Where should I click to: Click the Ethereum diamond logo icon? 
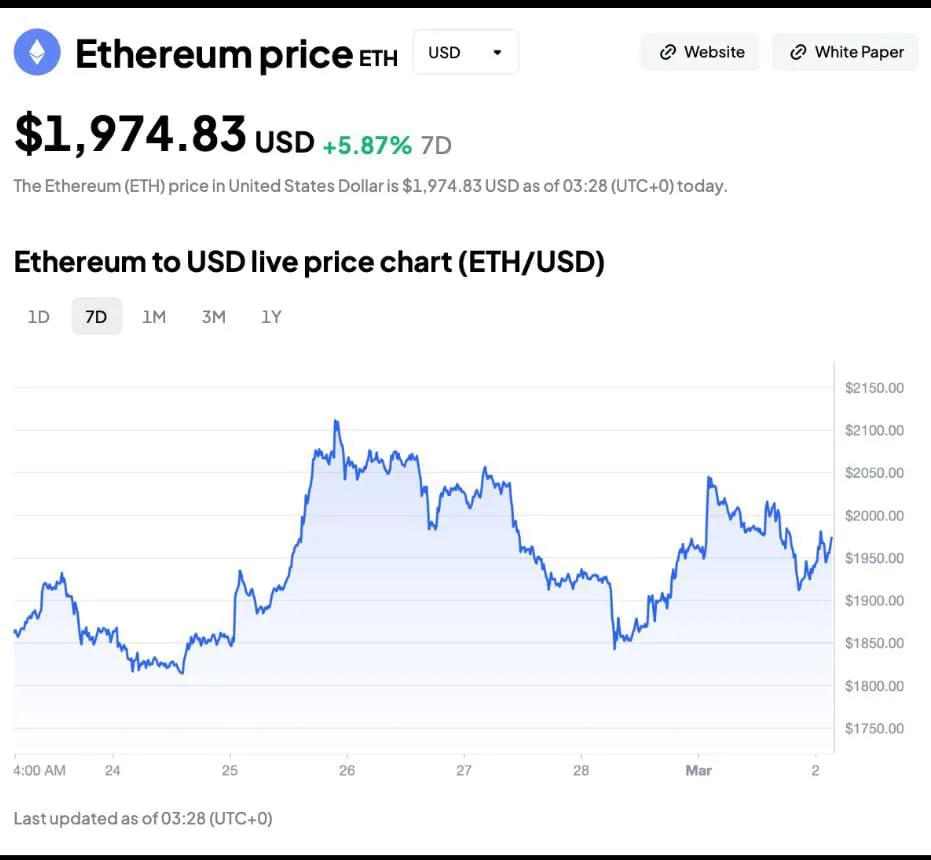[x=37, y=52]
